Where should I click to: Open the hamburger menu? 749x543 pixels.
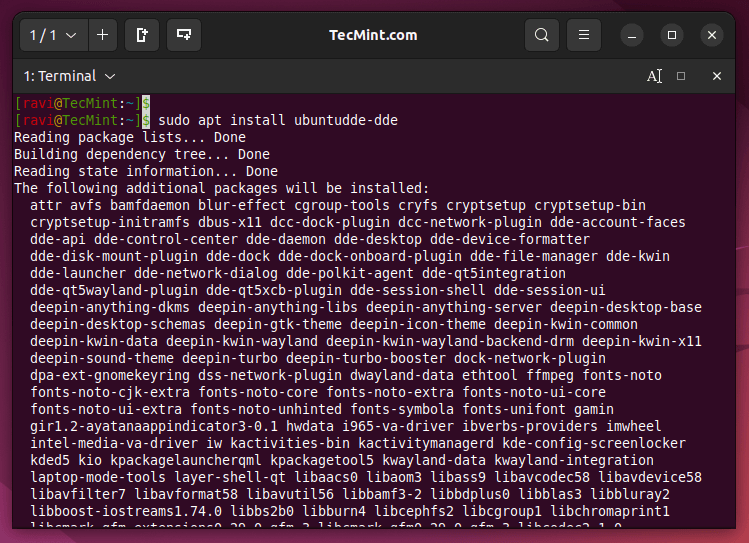pos(584,35)
